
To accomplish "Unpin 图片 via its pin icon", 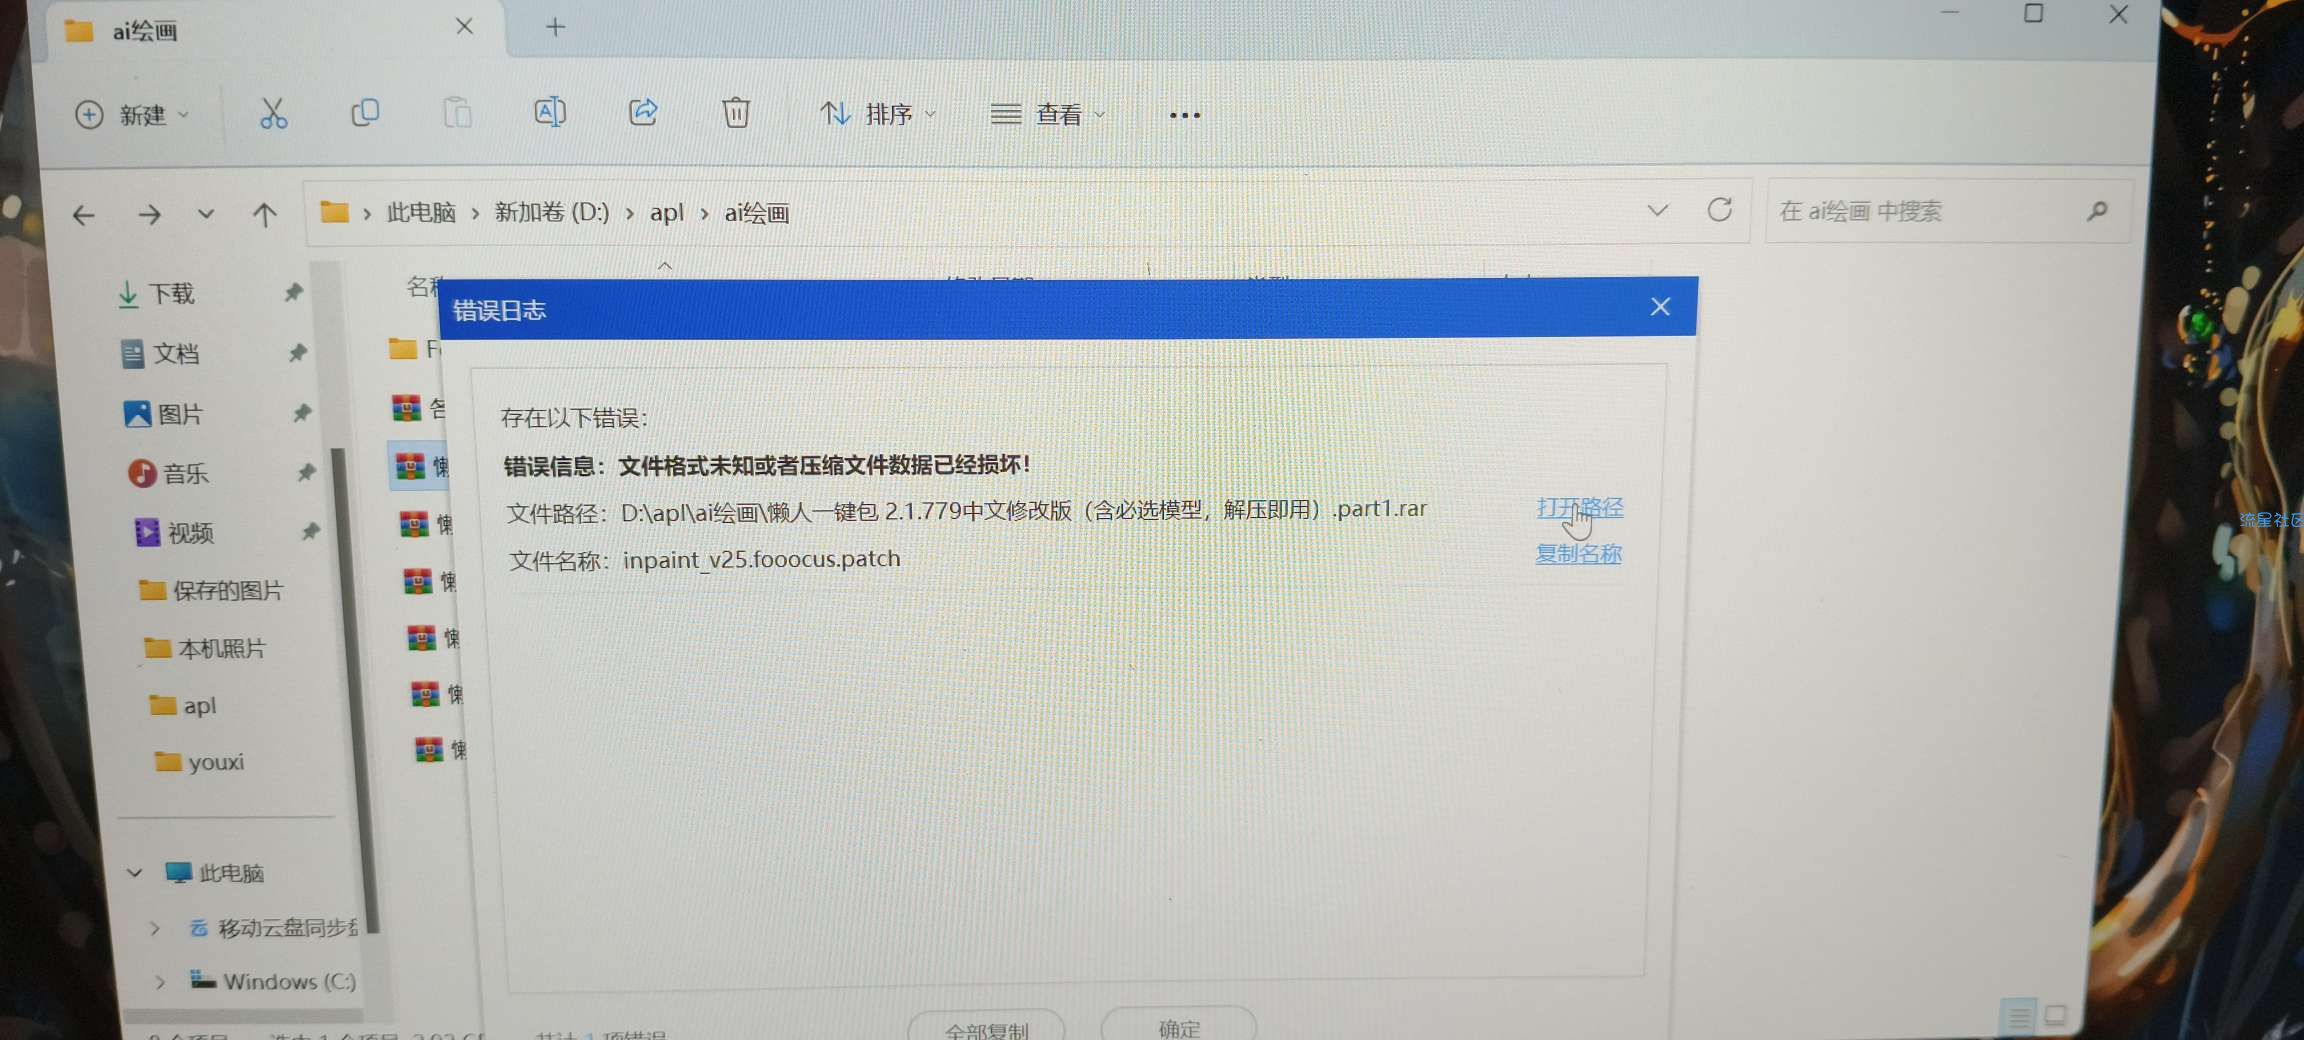I will pos(301,412).
